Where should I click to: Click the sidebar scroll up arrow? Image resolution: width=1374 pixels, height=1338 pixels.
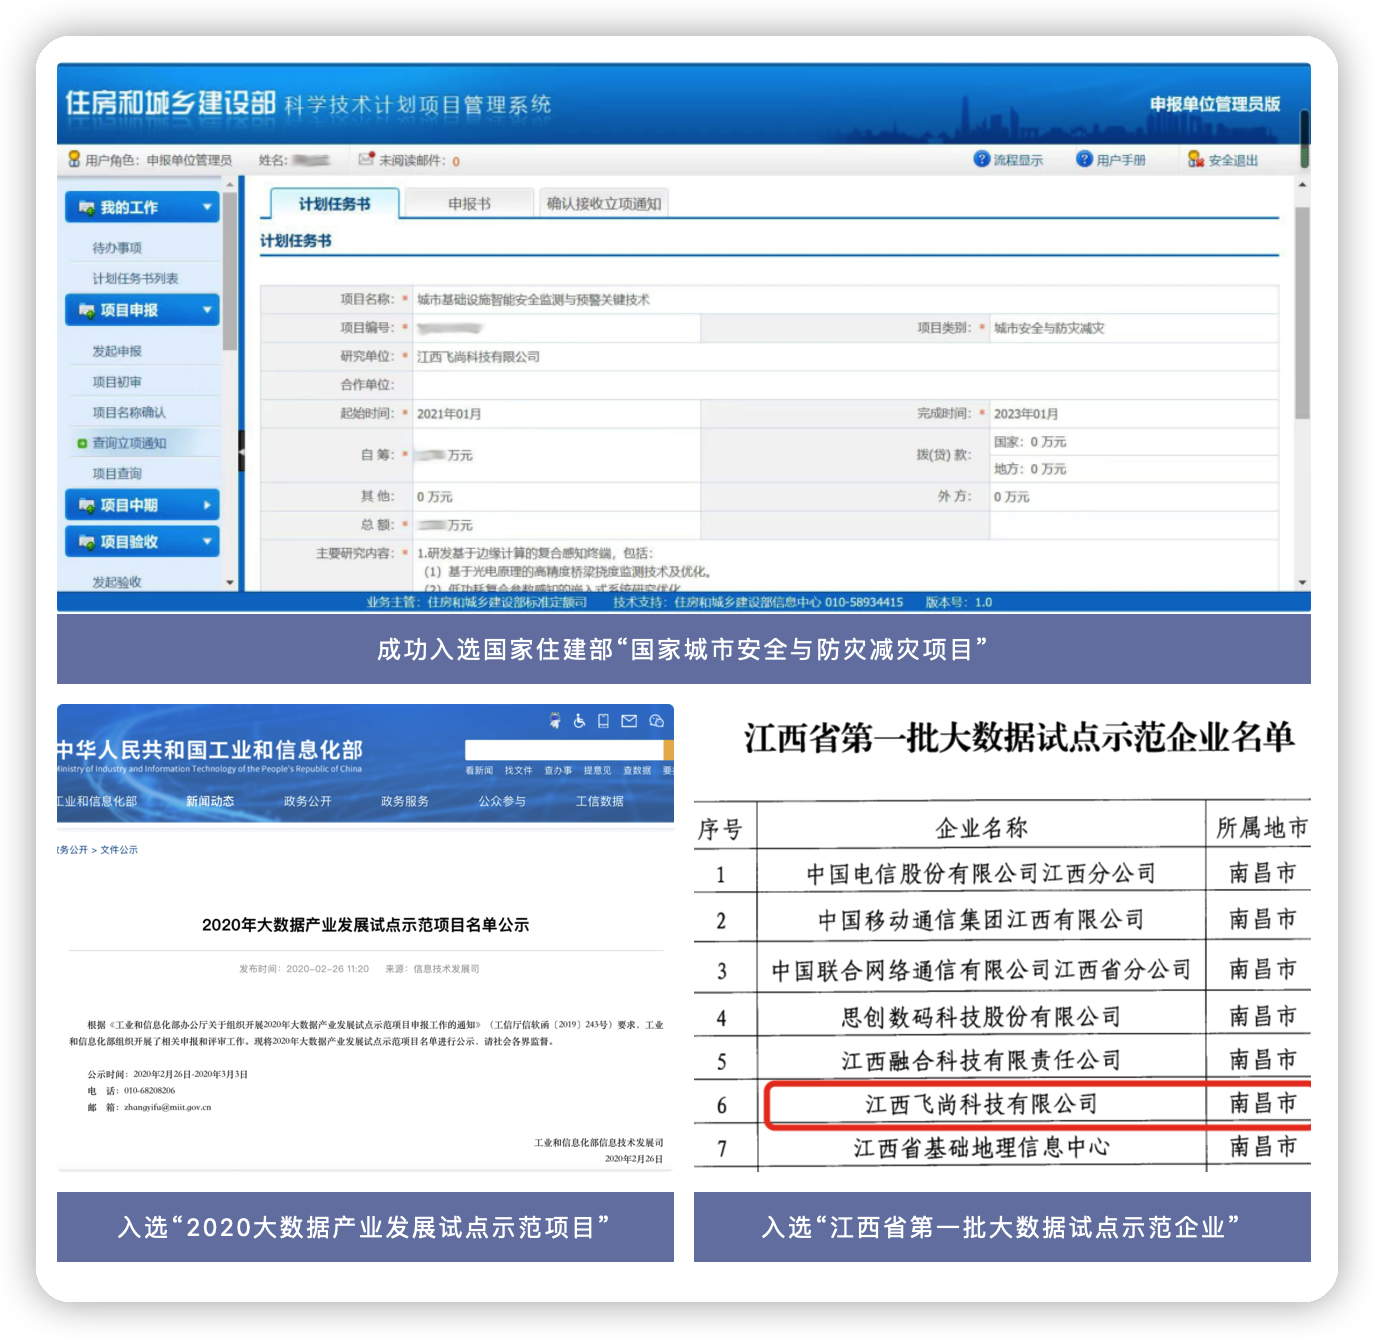click(230, 185)
